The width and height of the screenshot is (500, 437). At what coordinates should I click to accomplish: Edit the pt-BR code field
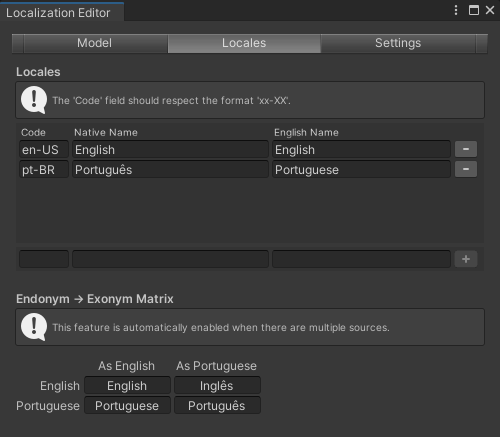coord(44,169)
